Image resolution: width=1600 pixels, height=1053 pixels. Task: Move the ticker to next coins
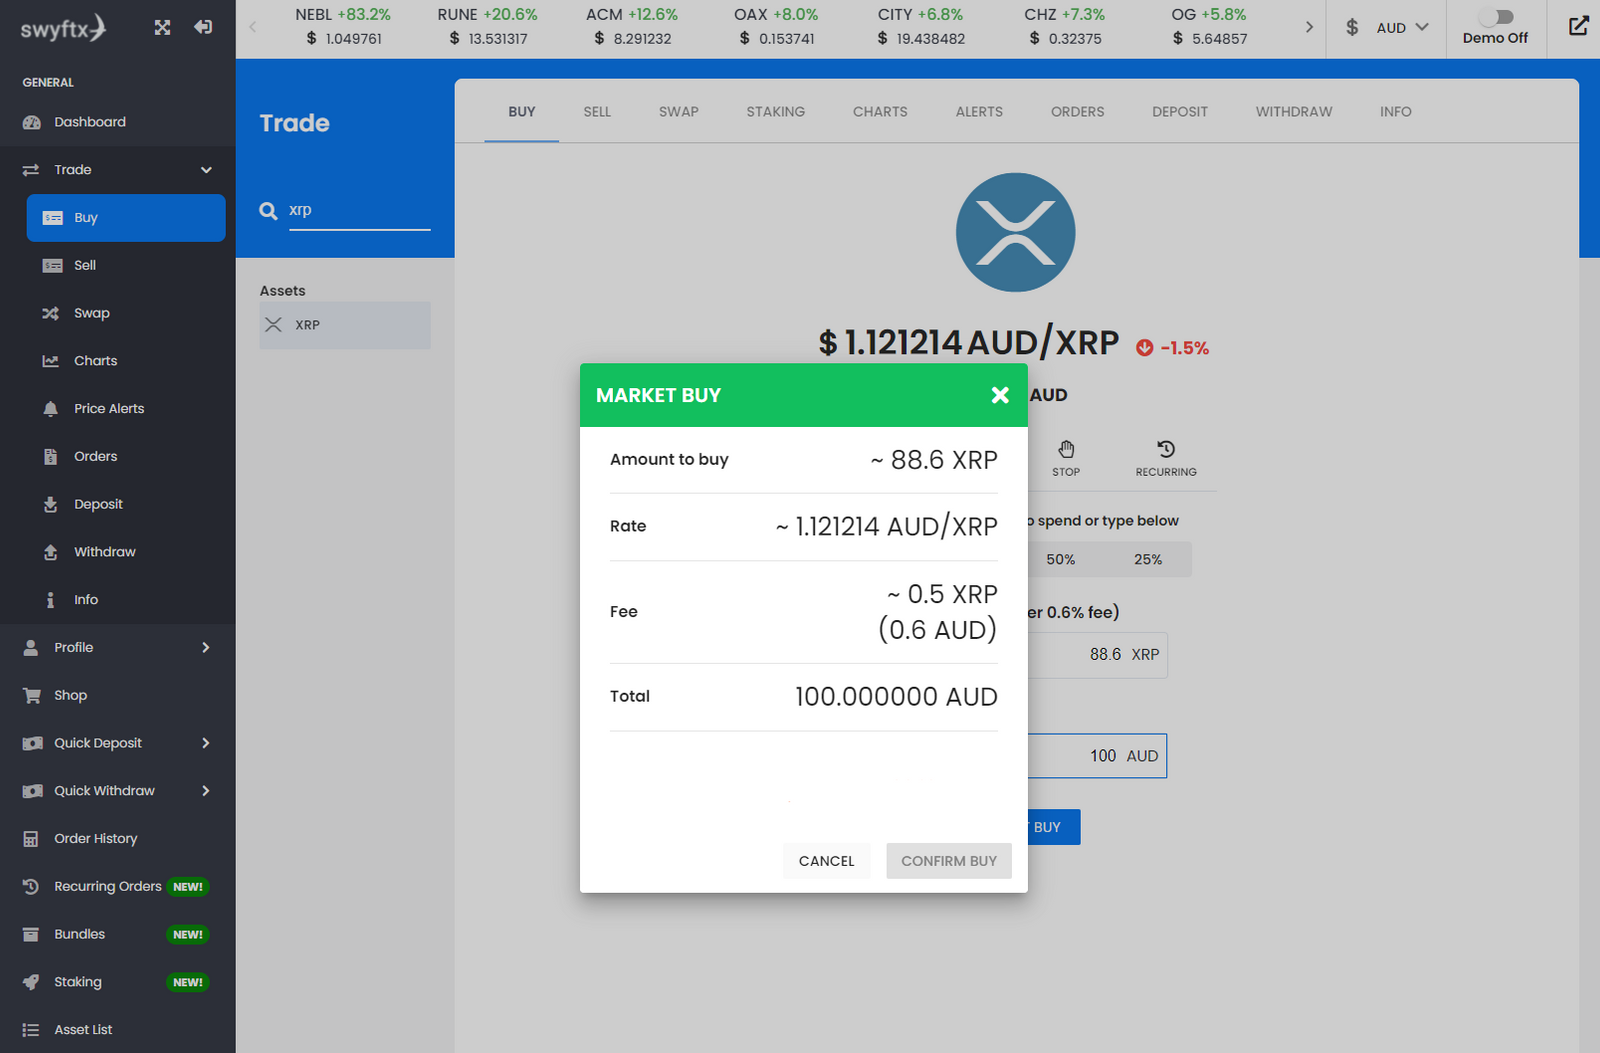click(x=1309, y=27)
